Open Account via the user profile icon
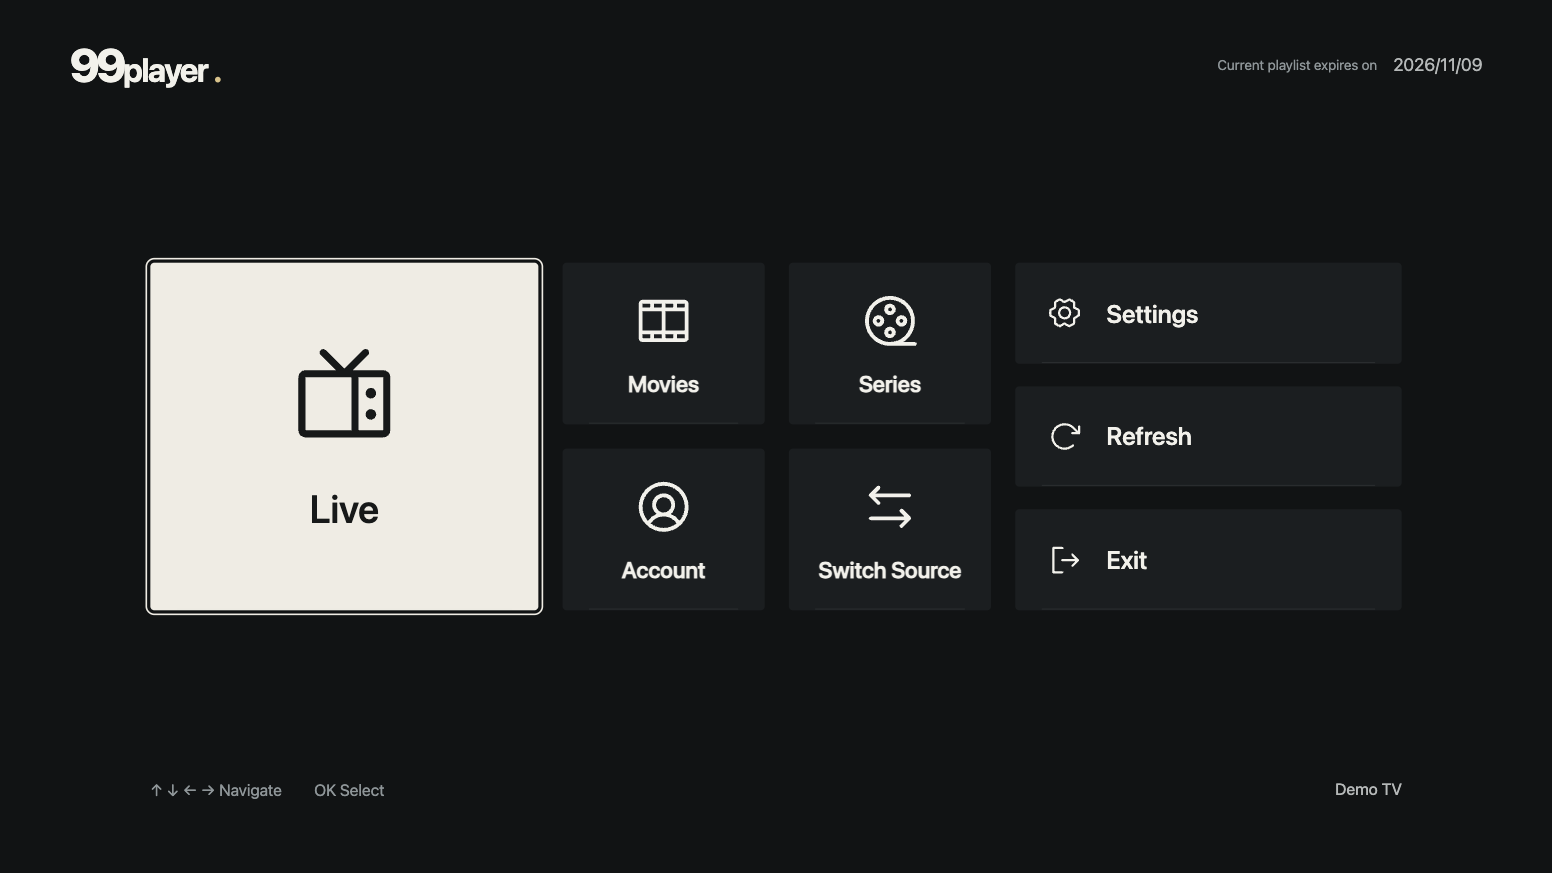Screen dimensions: 1552x873 tap(663, 507)
